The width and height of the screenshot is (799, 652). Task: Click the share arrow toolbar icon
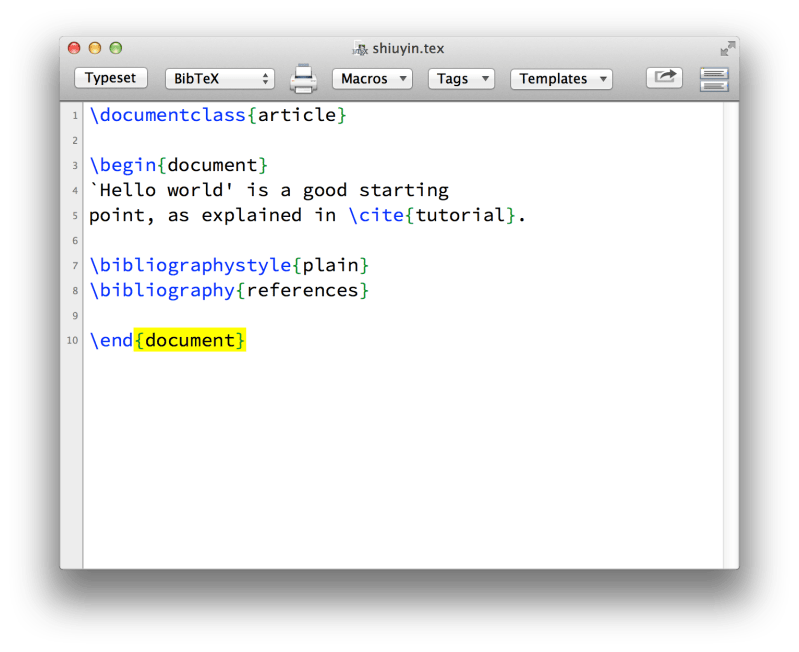664,77
